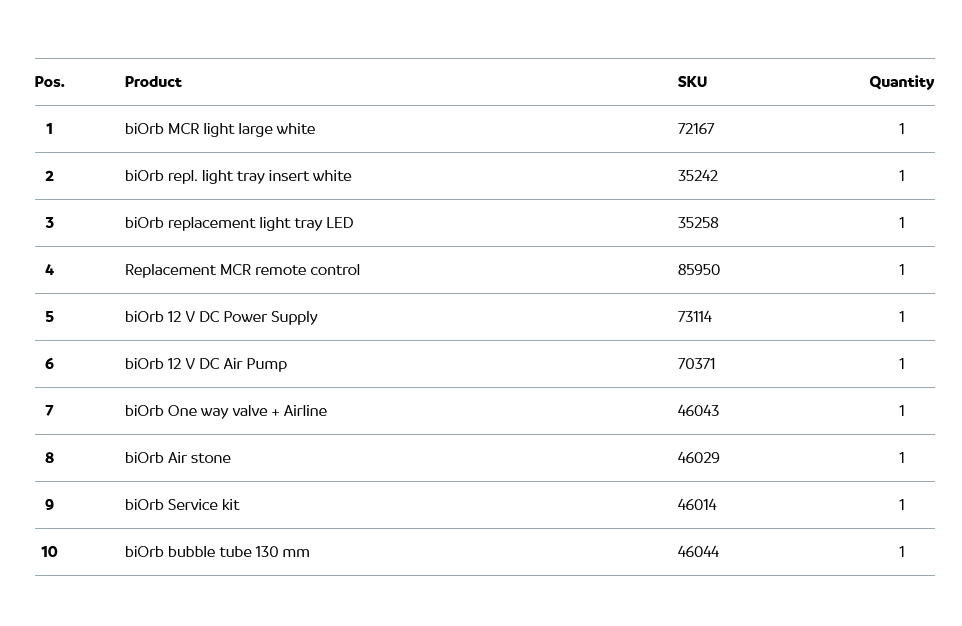Click the Quantity column header
The image size is (962, 626).
pos(901,82)
